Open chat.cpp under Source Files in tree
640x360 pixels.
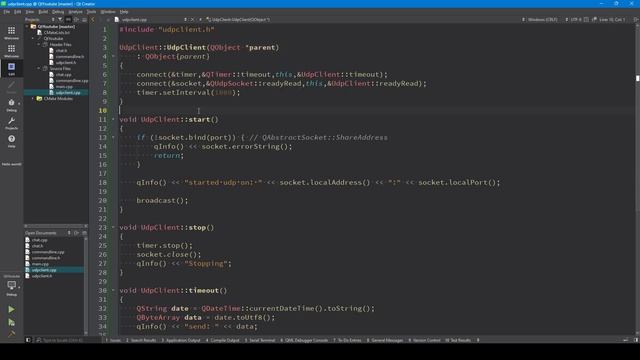coord(63,75)
